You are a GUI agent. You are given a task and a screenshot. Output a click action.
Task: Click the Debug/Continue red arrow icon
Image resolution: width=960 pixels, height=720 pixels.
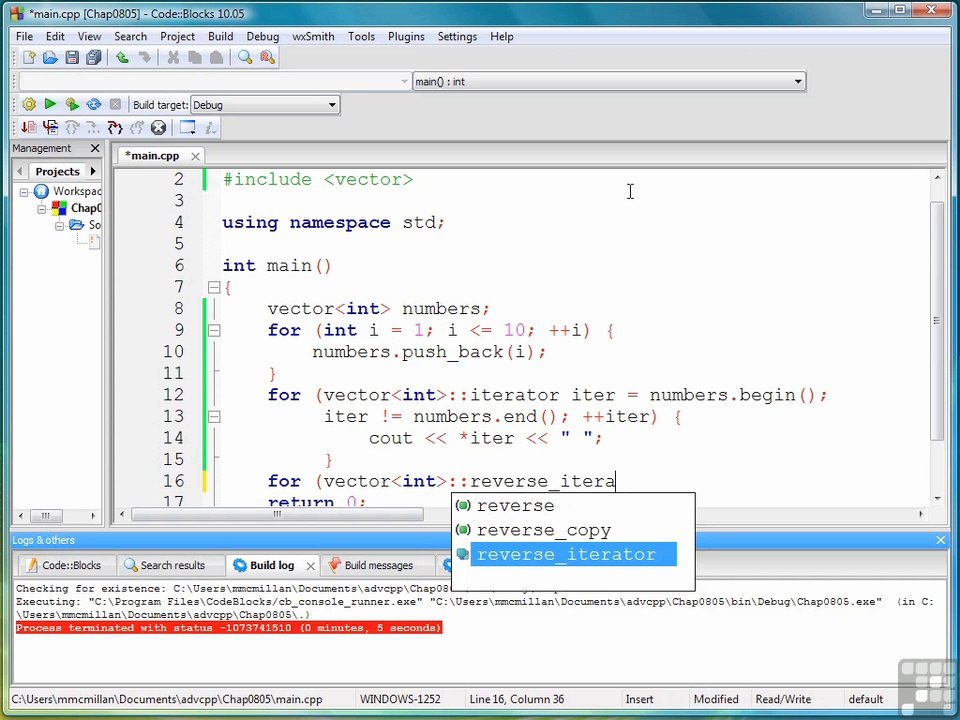[29, 127]
